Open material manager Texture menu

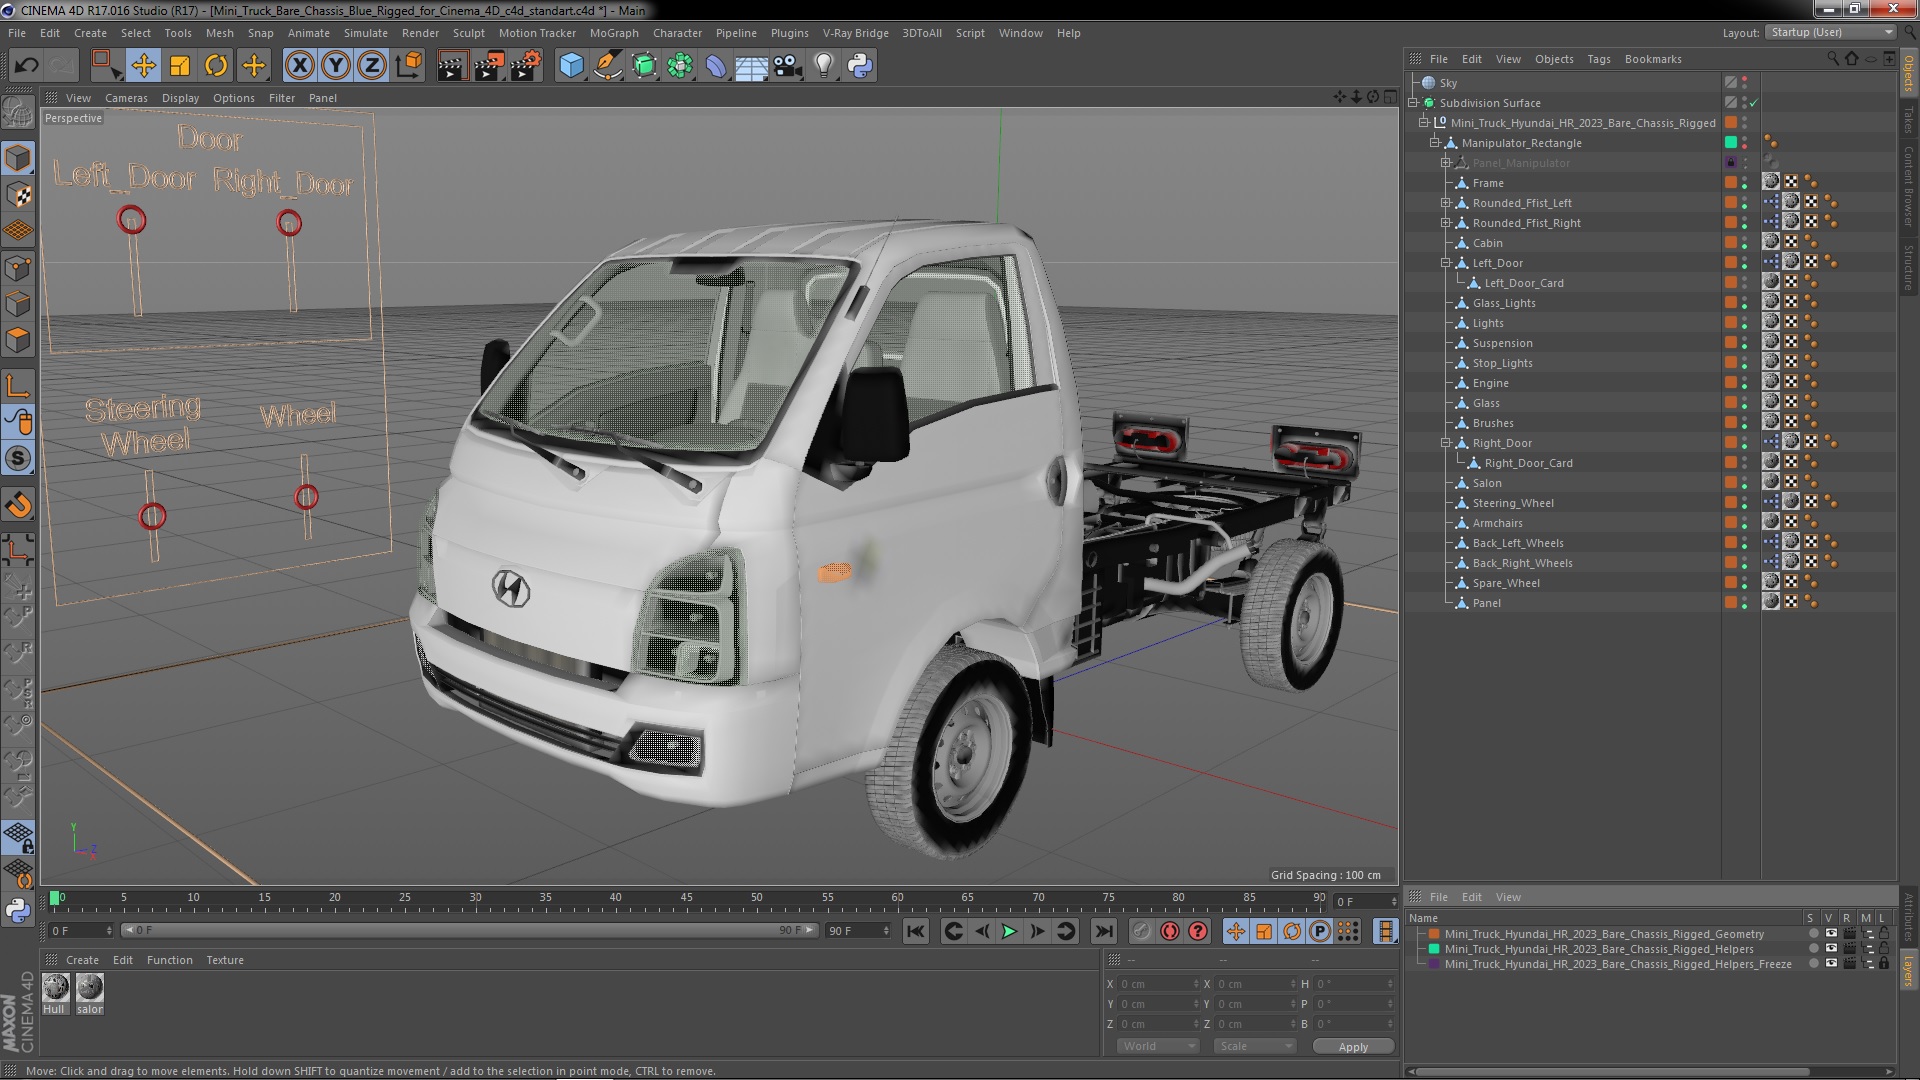point(225,960)
